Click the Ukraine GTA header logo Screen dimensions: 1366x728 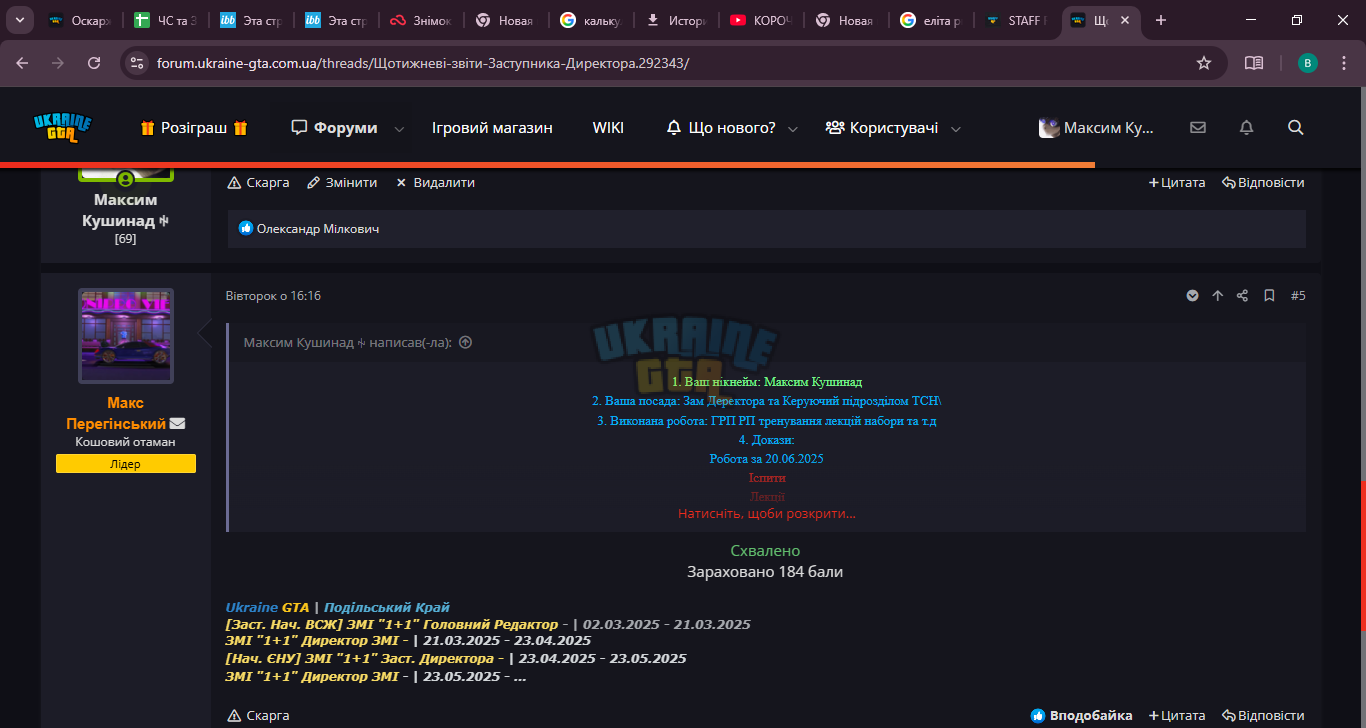[62, 128]
